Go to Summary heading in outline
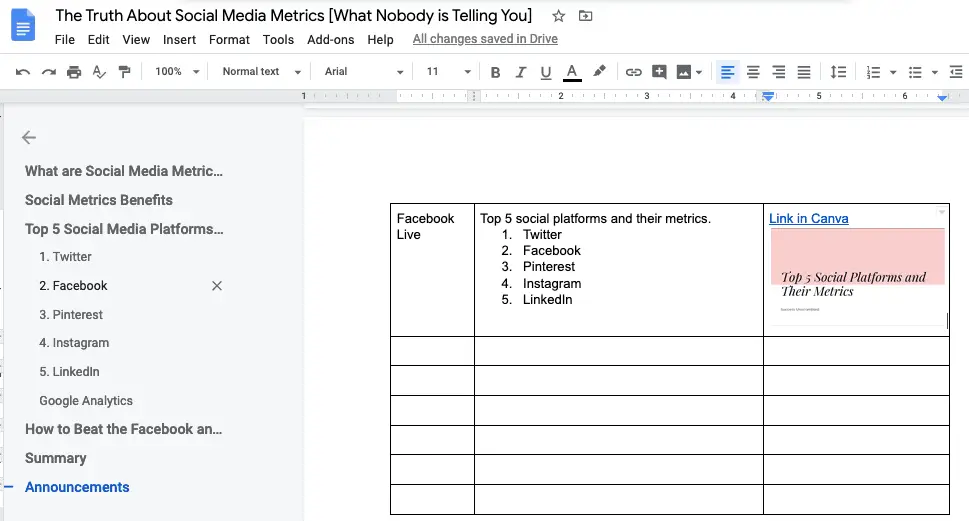969x521 pixels. click(x=56, y=459)
